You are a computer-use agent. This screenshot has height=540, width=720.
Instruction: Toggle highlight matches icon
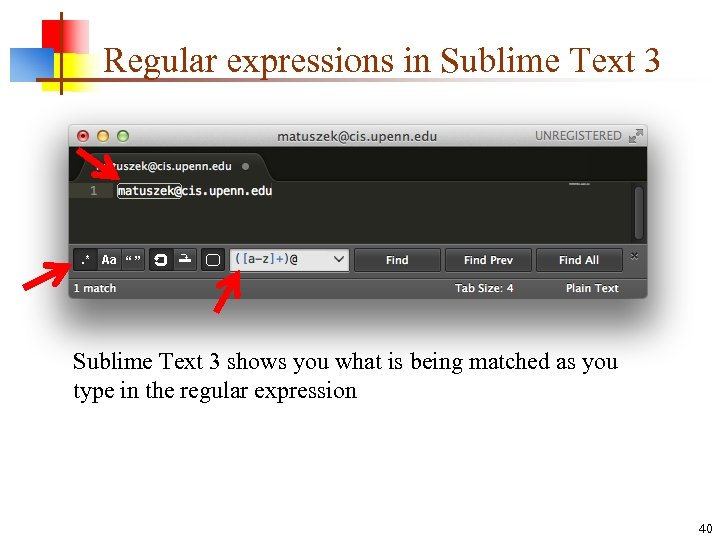(213, 260)
